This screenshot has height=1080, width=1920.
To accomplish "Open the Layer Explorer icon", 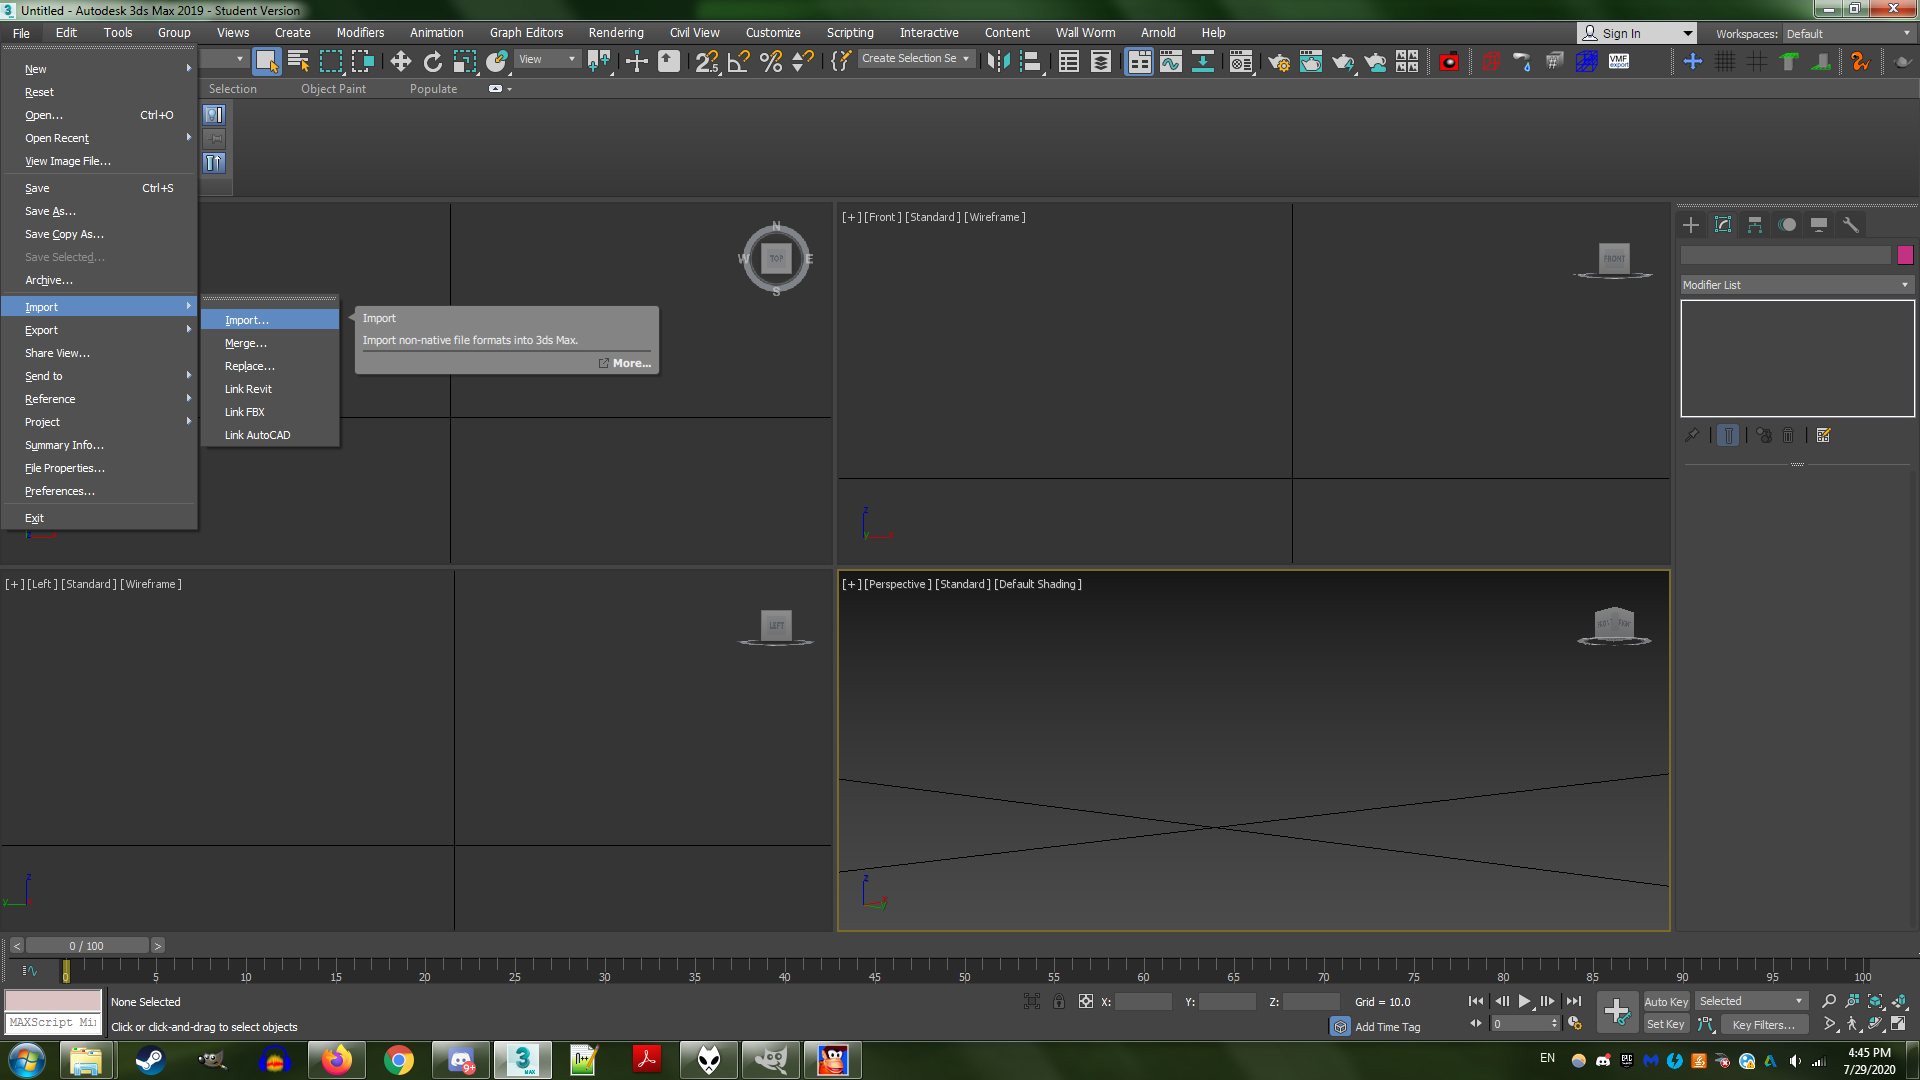I will tap(1101, 61).
